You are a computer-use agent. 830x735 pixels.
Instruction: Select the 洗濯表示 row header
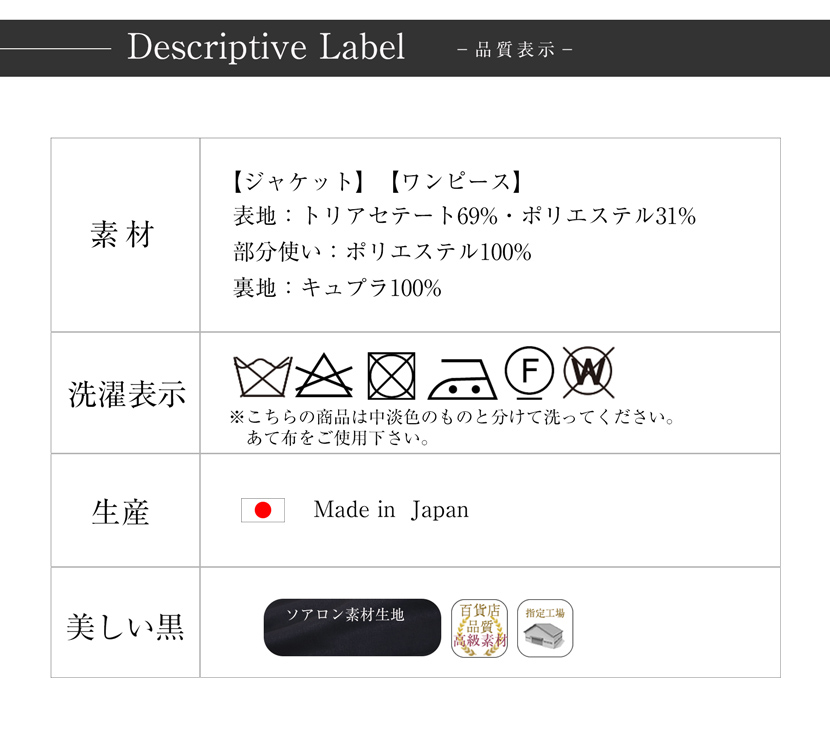[x=125, y=393]
